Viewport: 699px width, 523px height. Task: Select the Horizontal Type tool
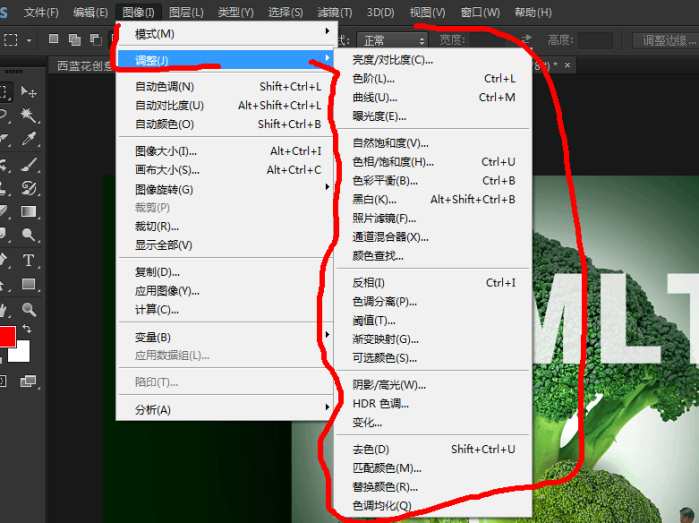(29, 260)
